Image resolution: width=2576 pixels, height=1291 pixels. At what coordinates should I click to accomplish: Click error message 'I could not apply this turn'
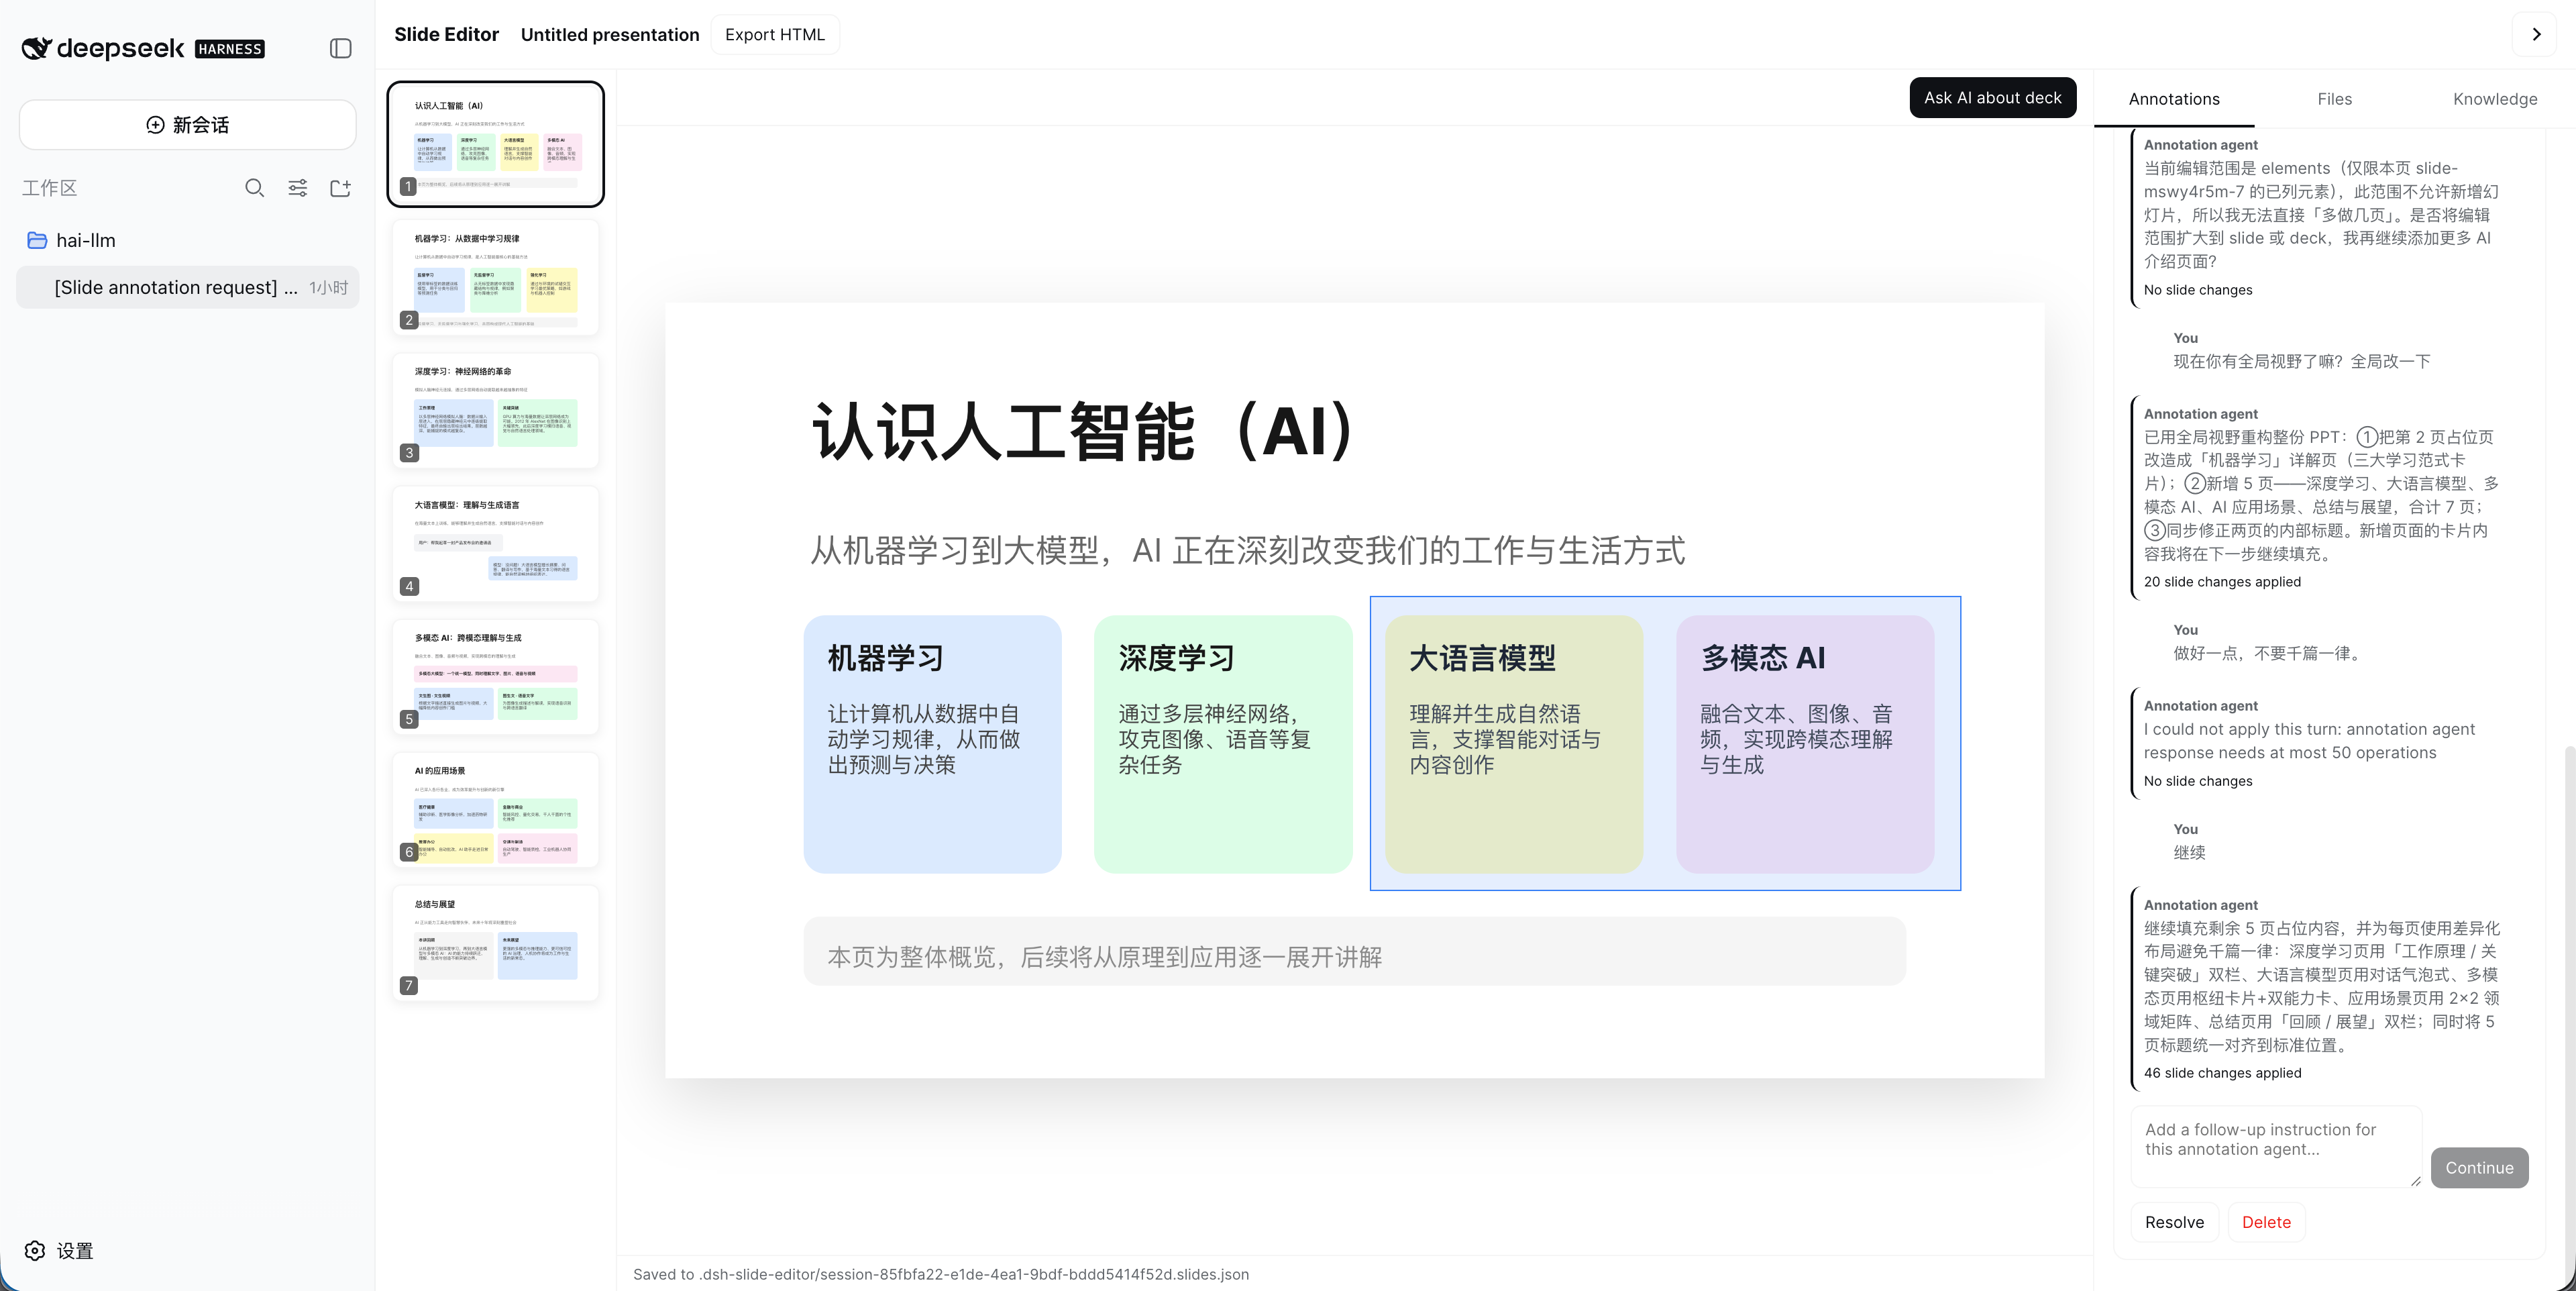(x=2309, y=741)
